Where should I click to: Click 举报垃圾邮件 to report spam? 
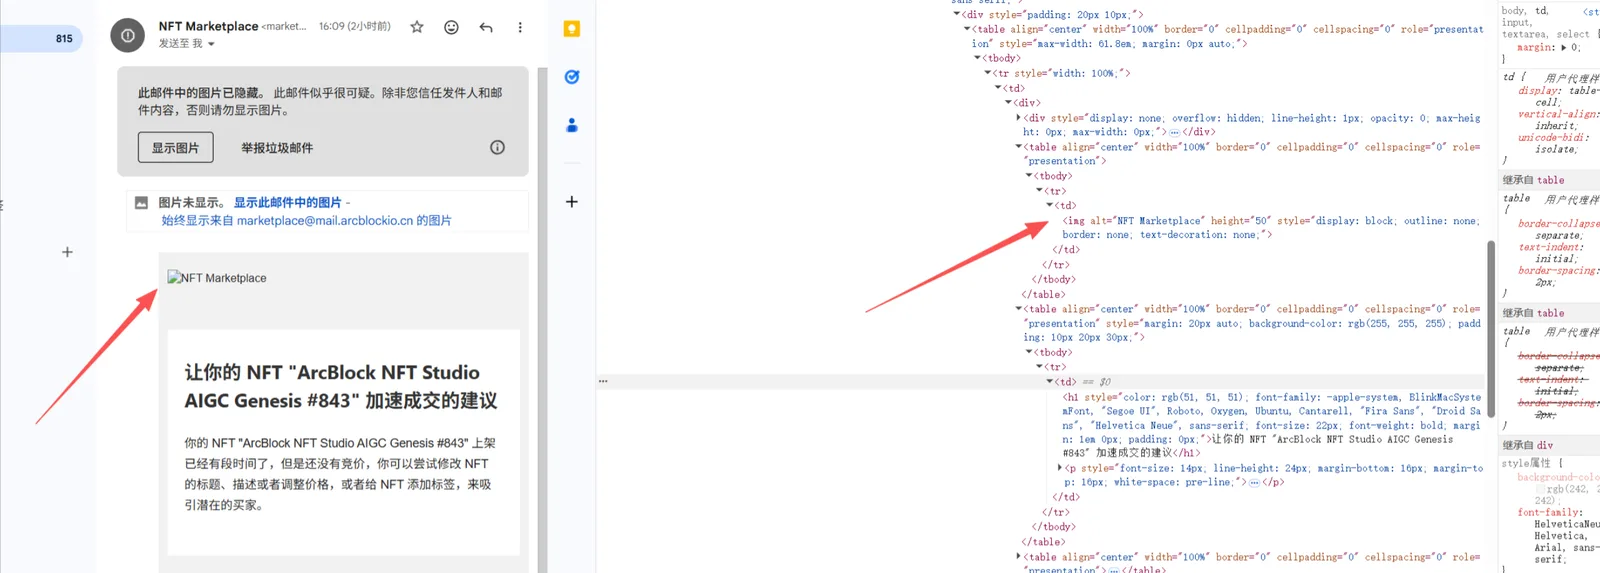[x=277, y=147]
